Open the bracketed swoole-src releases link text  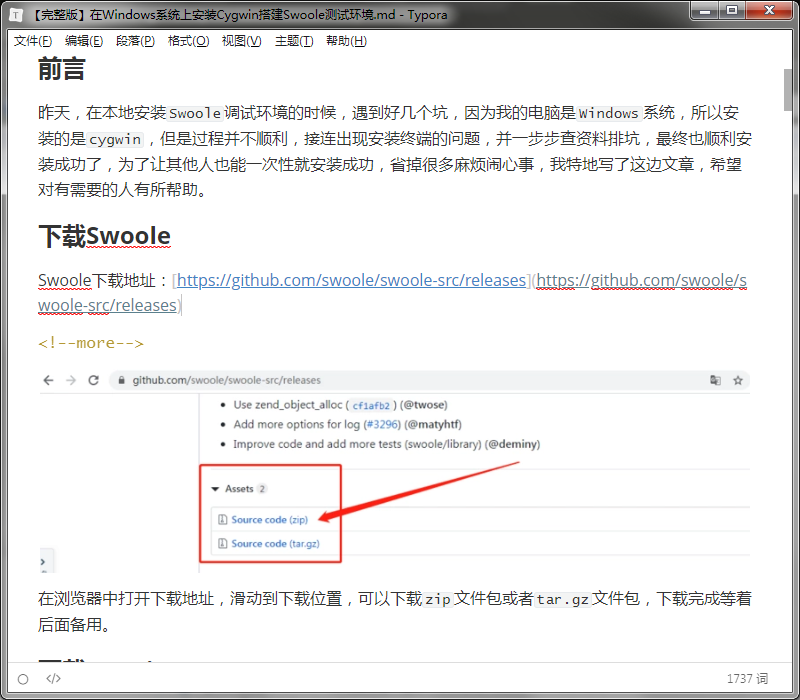click(x=351, y=280)
